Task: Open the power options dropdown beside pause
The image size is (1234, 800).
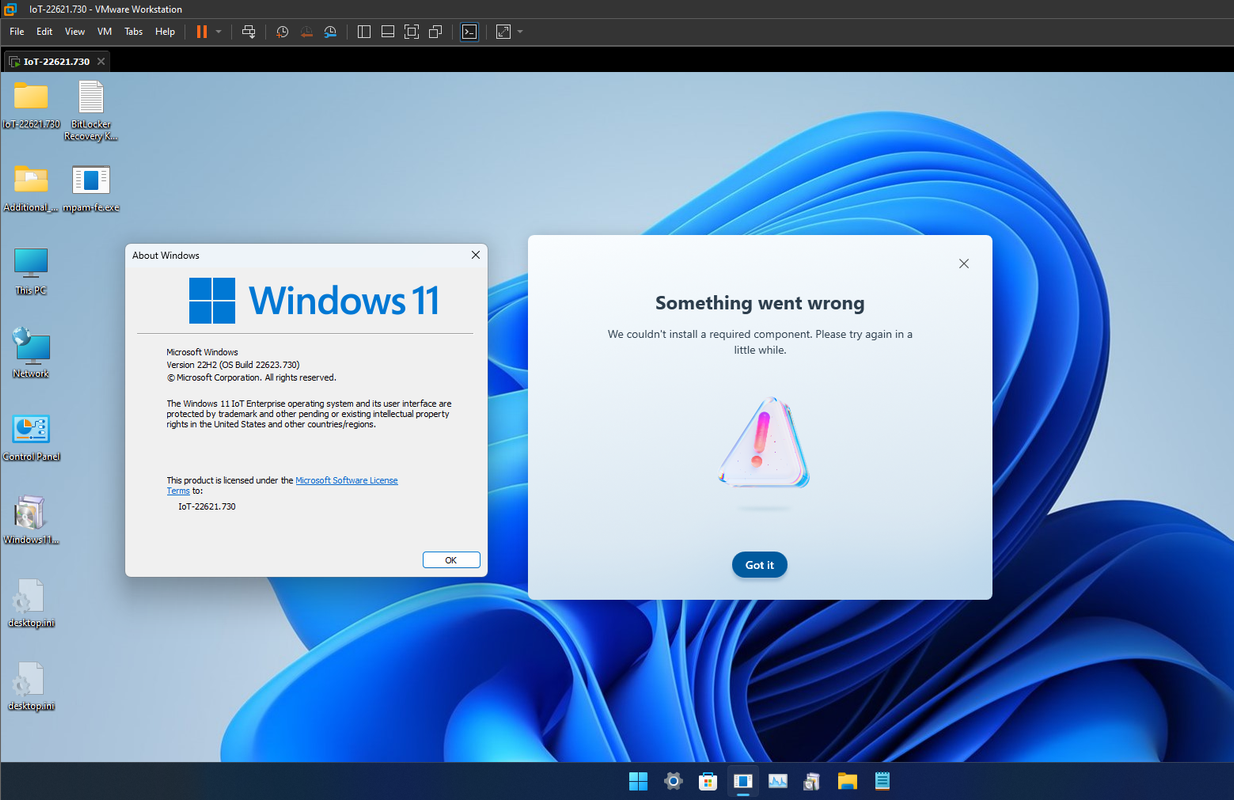Action: pos(218,32)
